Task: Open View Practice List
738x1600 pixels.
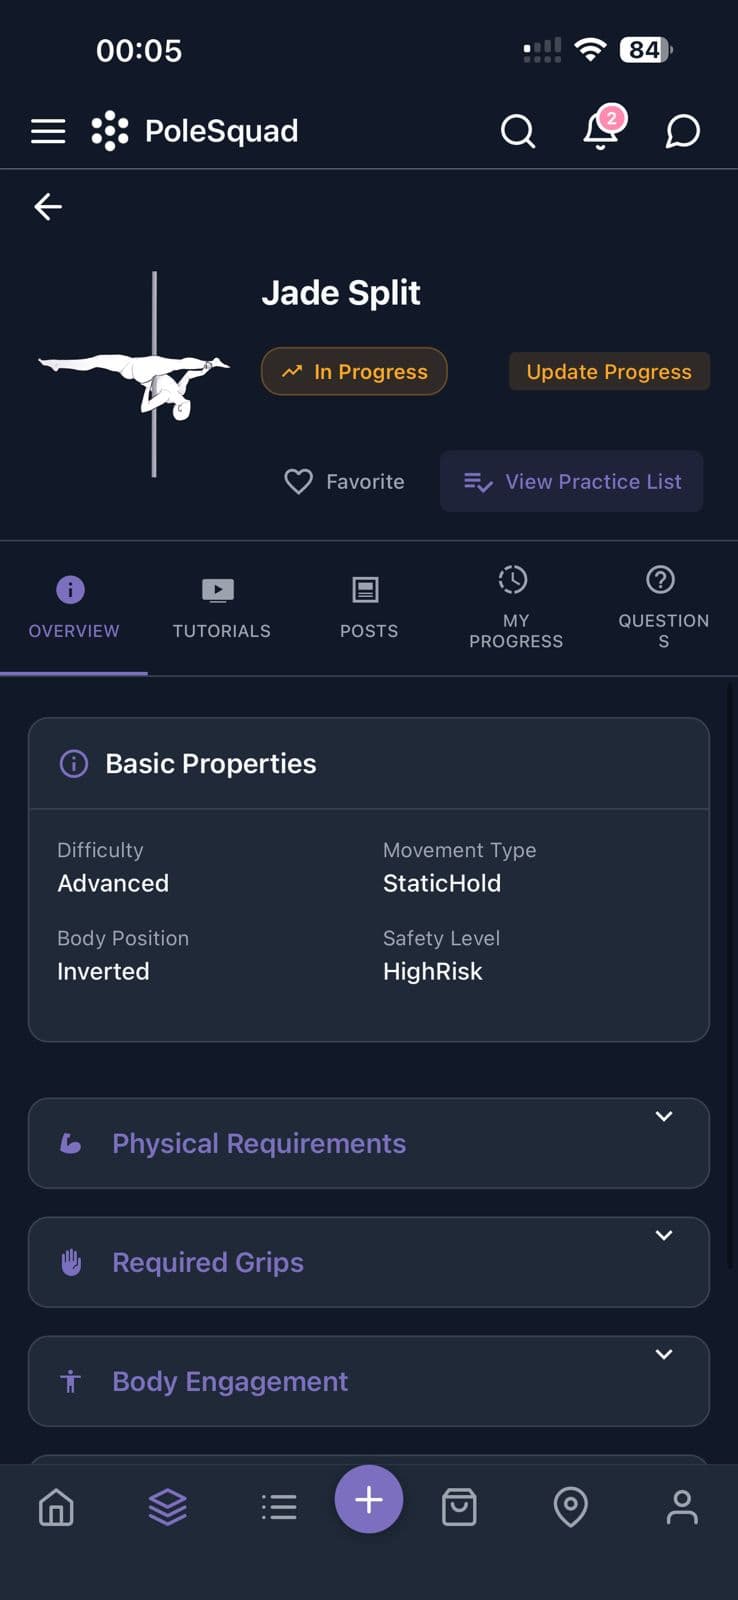Action: pyautogui.click(x=572, y=482)
